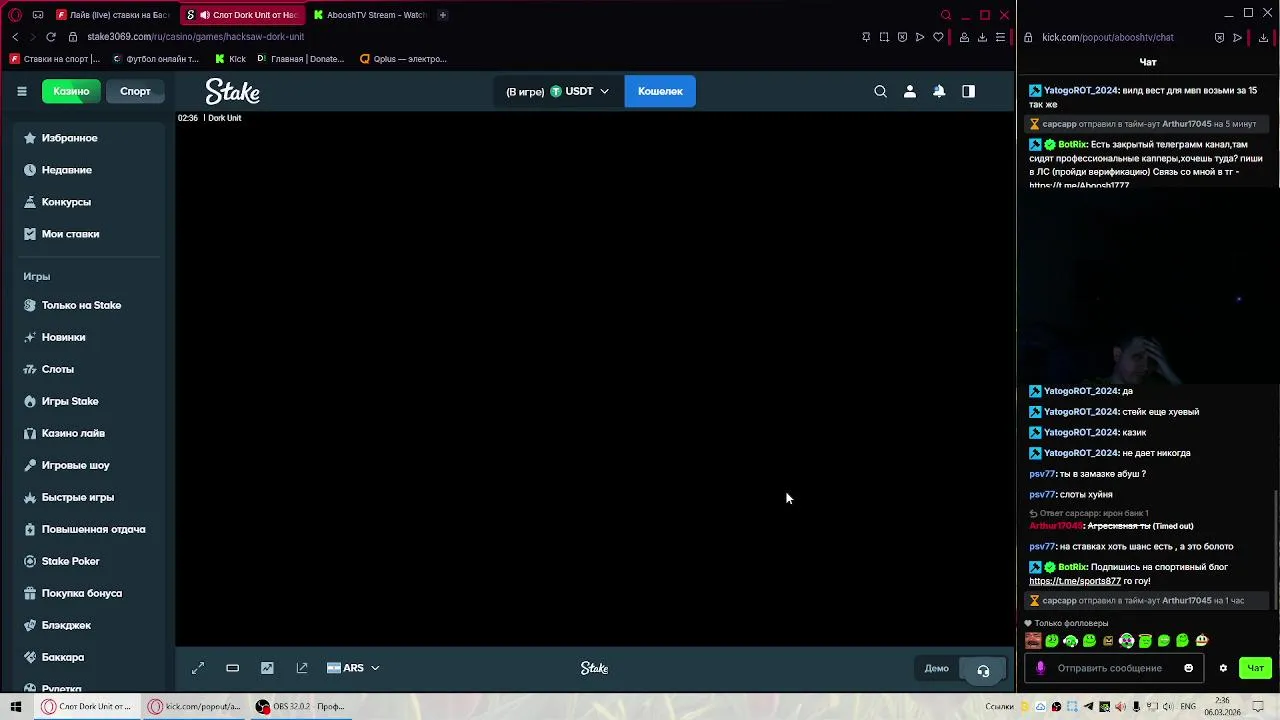Open Новинки category
This screenshot has height=720, width=1280.
coord(87,337)
